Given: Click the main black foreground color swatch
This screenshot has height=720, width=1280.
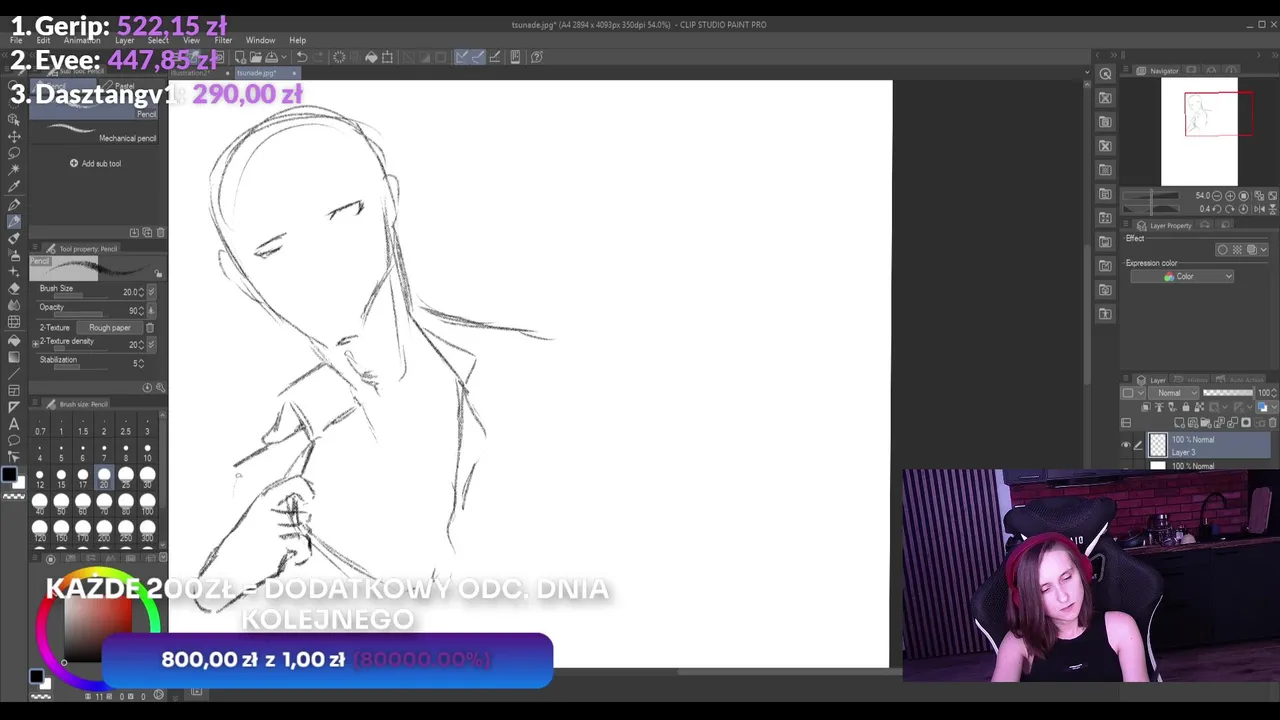Looking at the screenshot, I should [10, 476].
